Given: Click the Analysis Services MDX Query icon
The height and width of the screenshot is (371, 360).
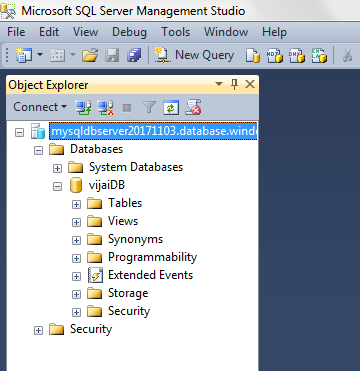Looking at the screenshot, I should pyautogui.click(x=275, y=55).
